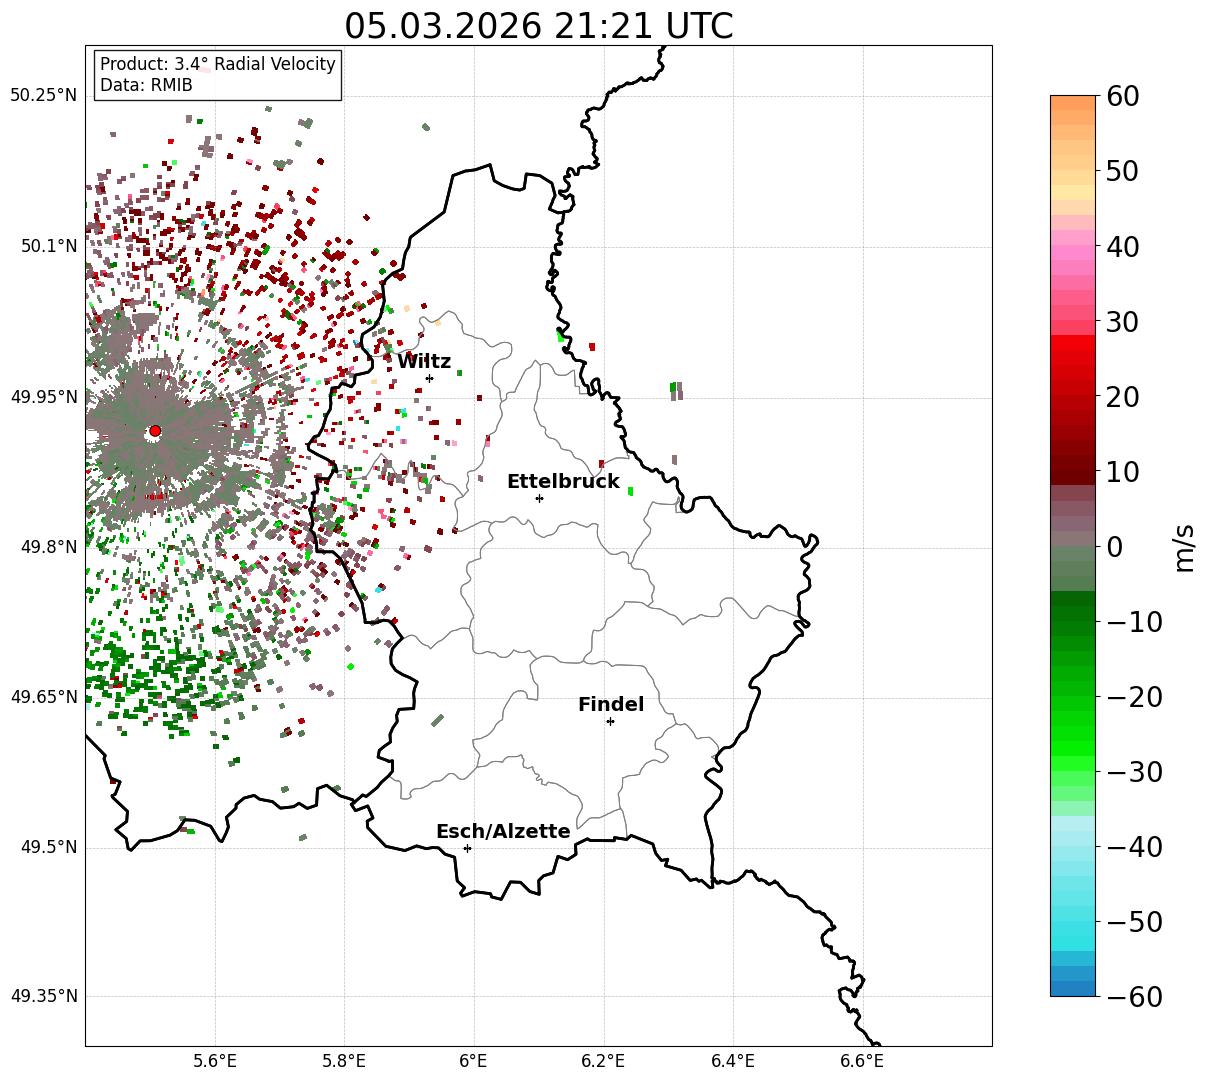Click the pink colorbar segment near 40
Viewport: 1207px width, 1081px height.
[x=1073, y=252]
